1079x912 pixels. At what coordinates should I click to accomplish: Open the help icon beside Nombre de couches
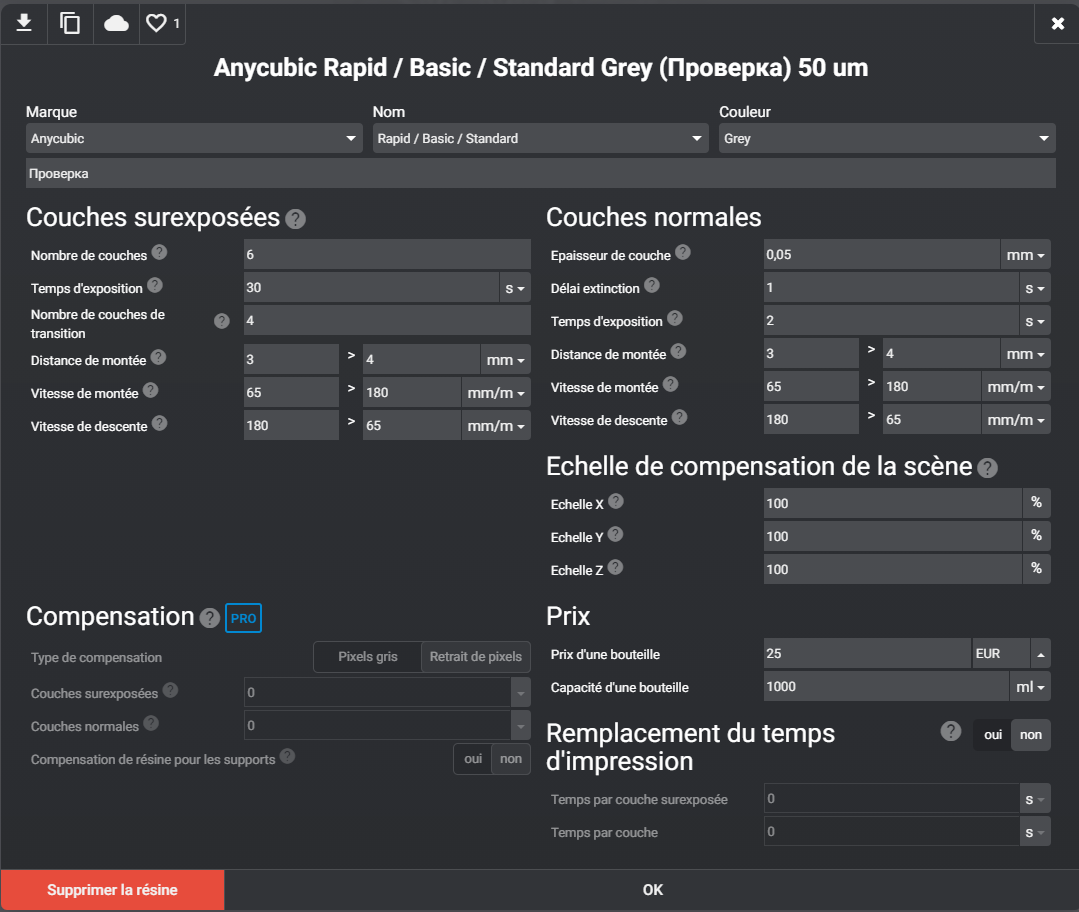[x=159, y=252]
